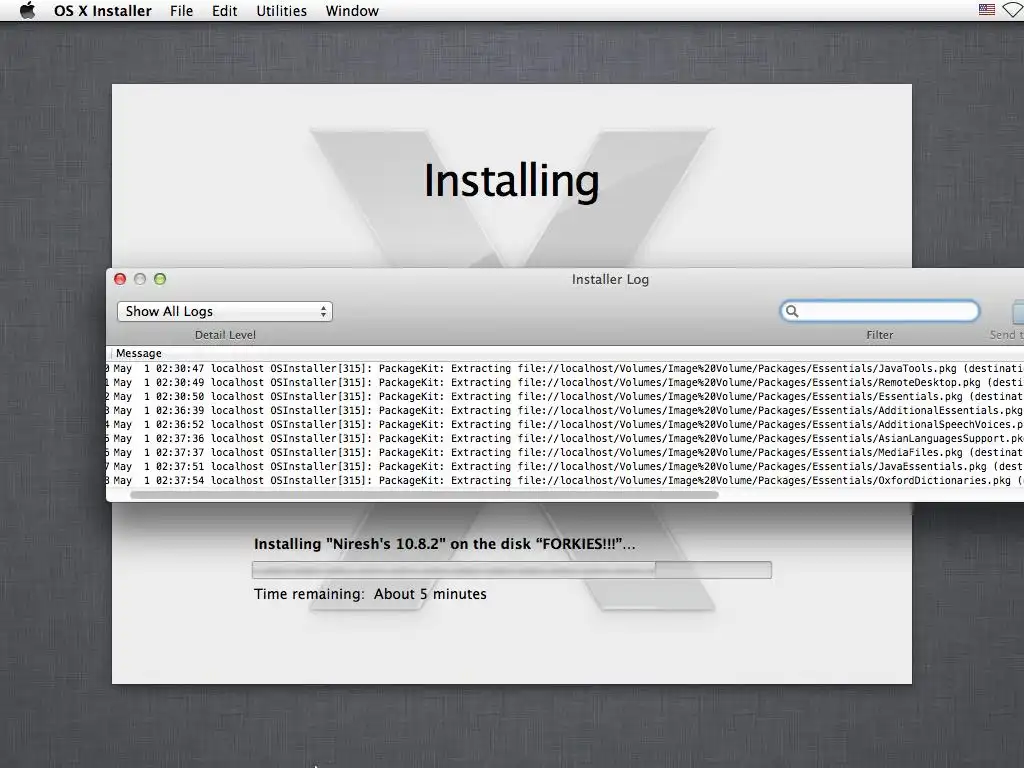Select the RemoteDesktop.pkg log row
Viewport: 1024px width, 768px height.
click(x=565, y=383)
